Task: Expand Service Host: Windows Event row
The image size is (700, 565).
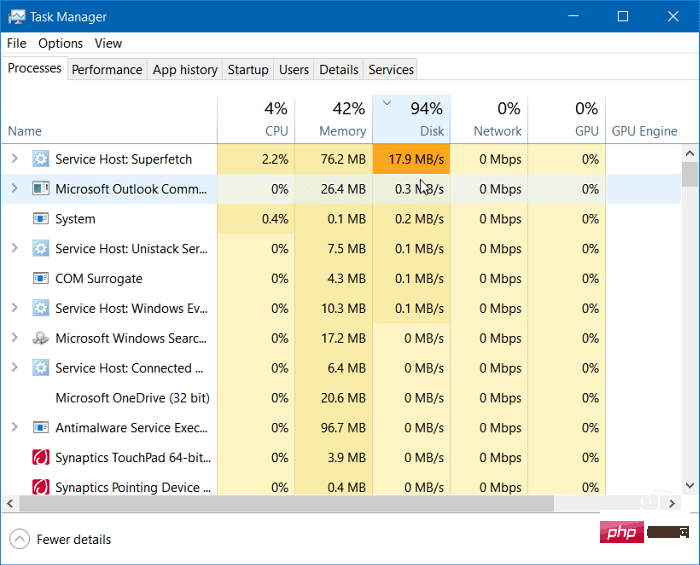Action: pos(14,308)
